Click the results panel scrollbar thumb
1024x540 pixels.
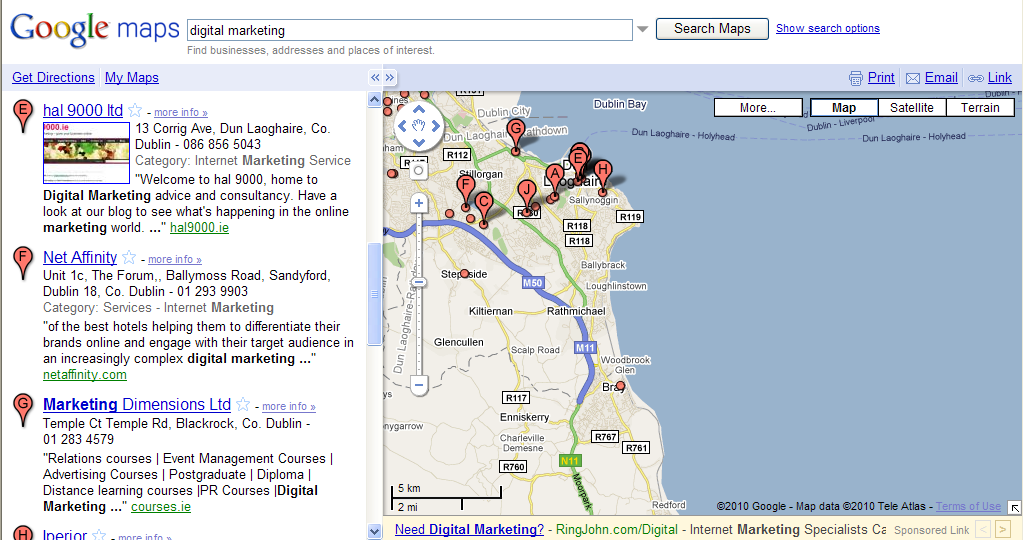(374, 294)
